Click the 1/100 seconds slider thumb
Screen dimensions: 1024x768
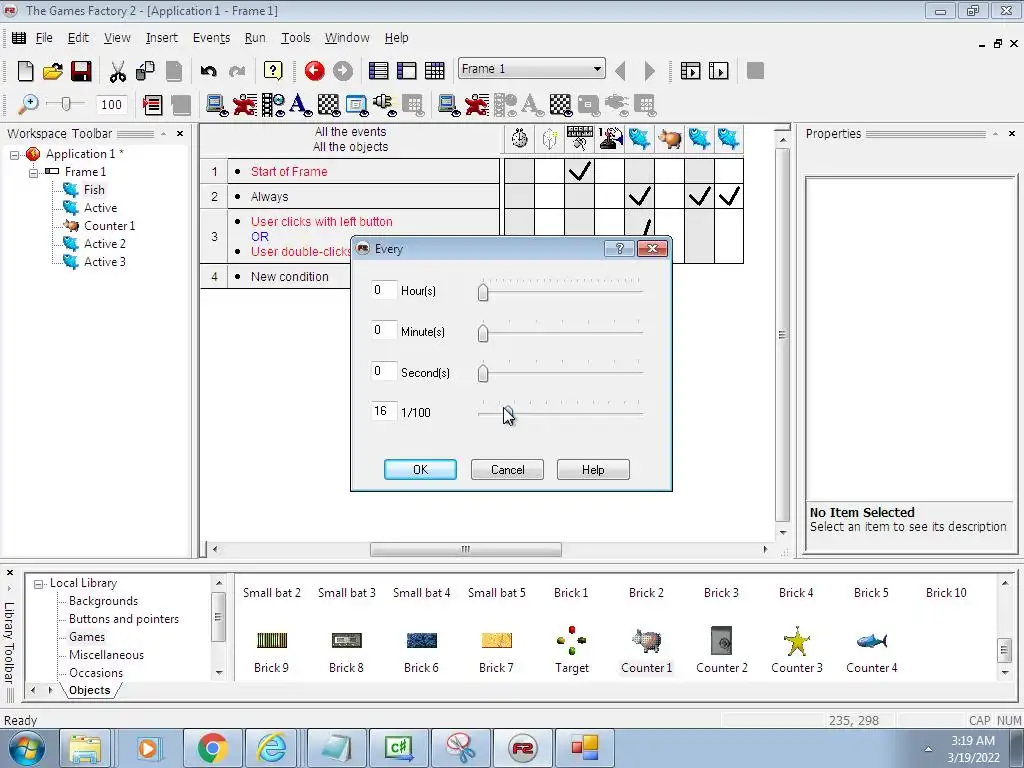508,414
